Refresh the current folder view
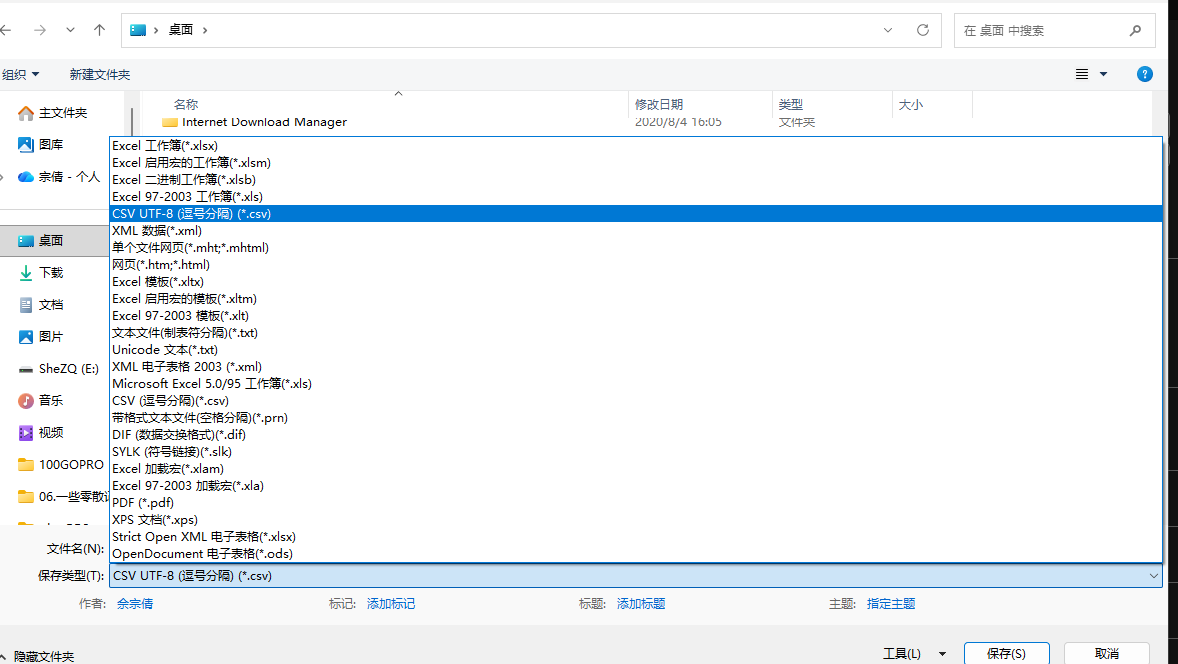The height and width of the screenshot is (664, 1178). click(923, 30)
